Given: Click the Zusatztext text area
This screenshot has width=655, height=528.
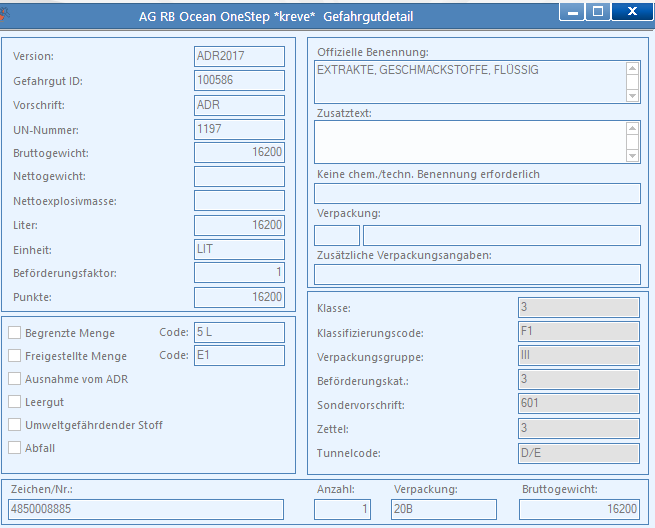Looking at the screenshot, I should click(x=470, y=142).
